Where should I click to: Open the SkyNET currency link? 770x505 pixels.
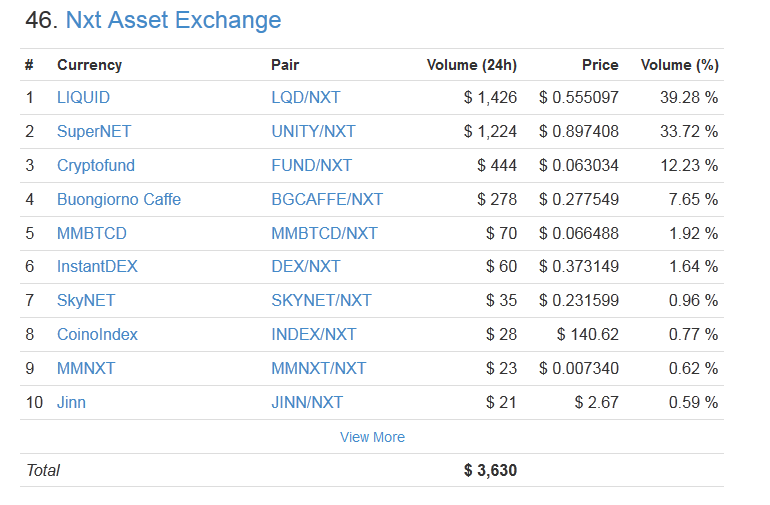pyautogui.click(x=86, y=300)
